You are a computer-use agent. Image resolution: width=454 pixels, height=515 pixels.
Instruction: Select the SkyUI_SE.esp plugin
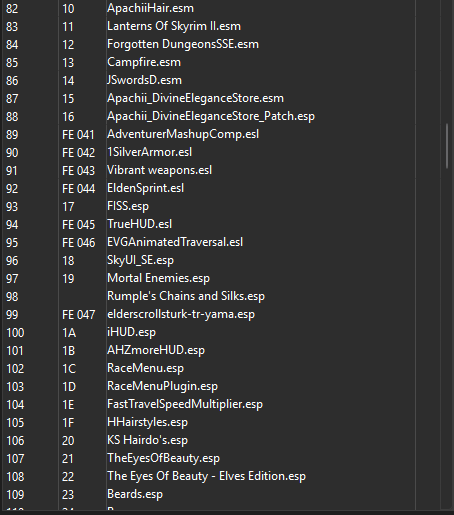click(140, 260)
